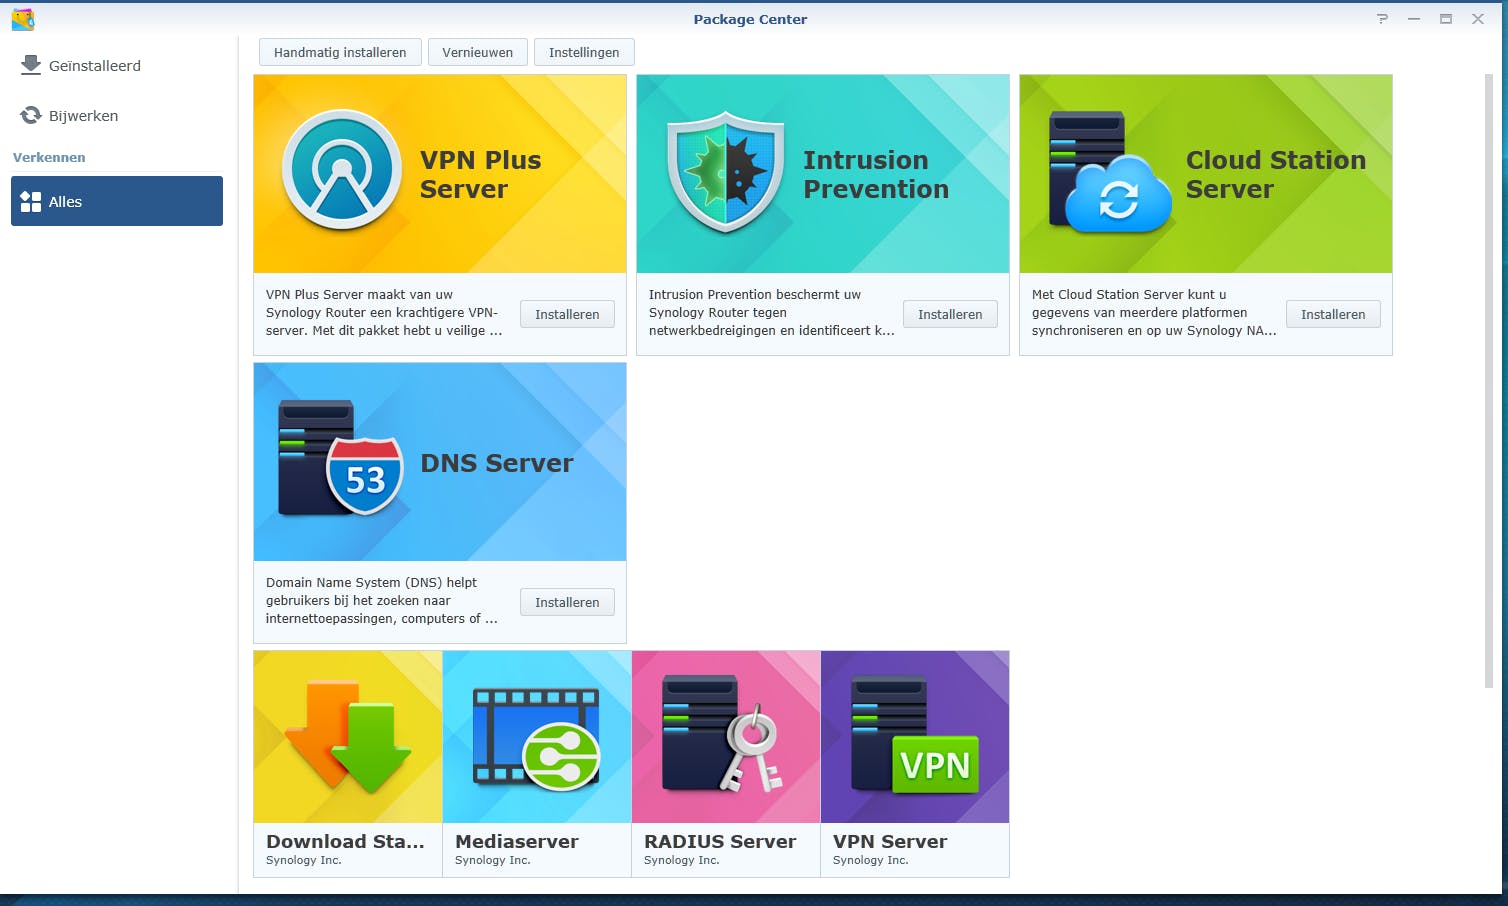
Task: Click the Mediaserver package name
Action: point(517,841)
